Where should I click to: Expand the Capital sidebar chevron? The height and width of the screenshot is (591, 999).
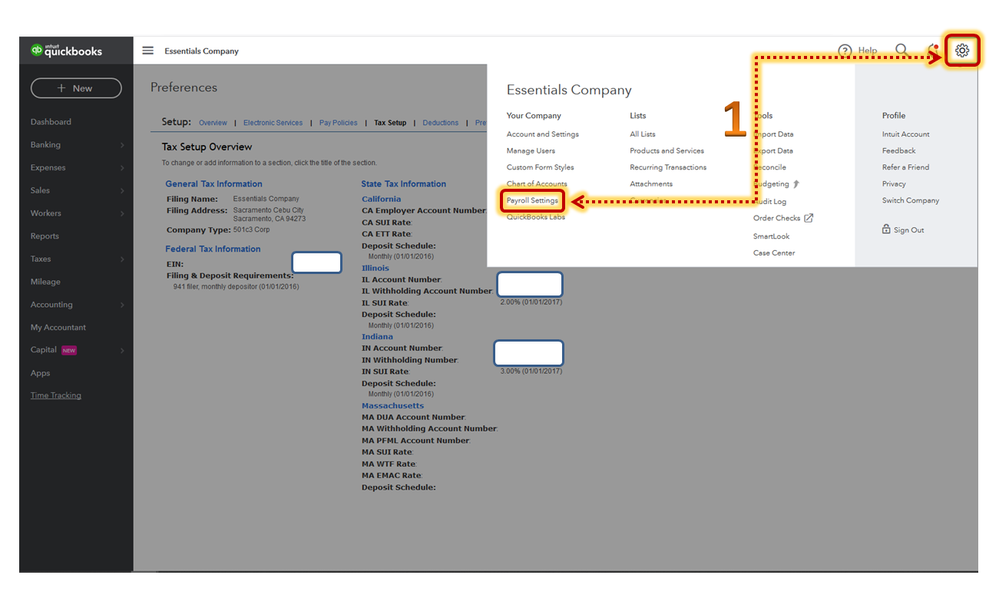pos(122,350)
